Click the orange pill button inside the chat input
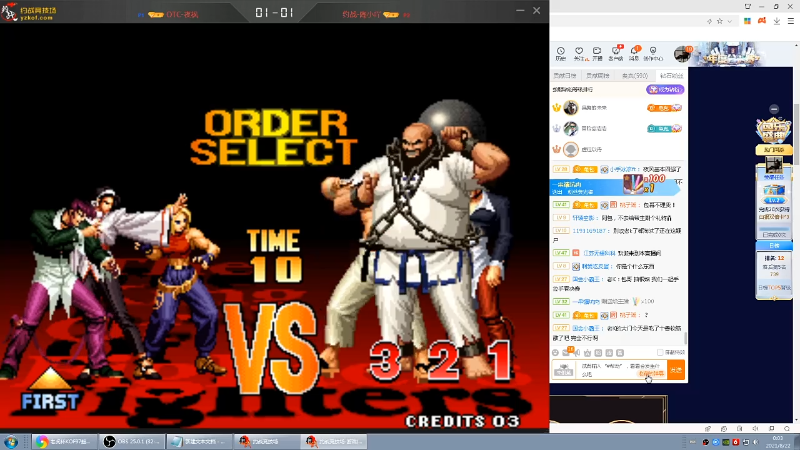The image size is (800, 450). (652, 373)
